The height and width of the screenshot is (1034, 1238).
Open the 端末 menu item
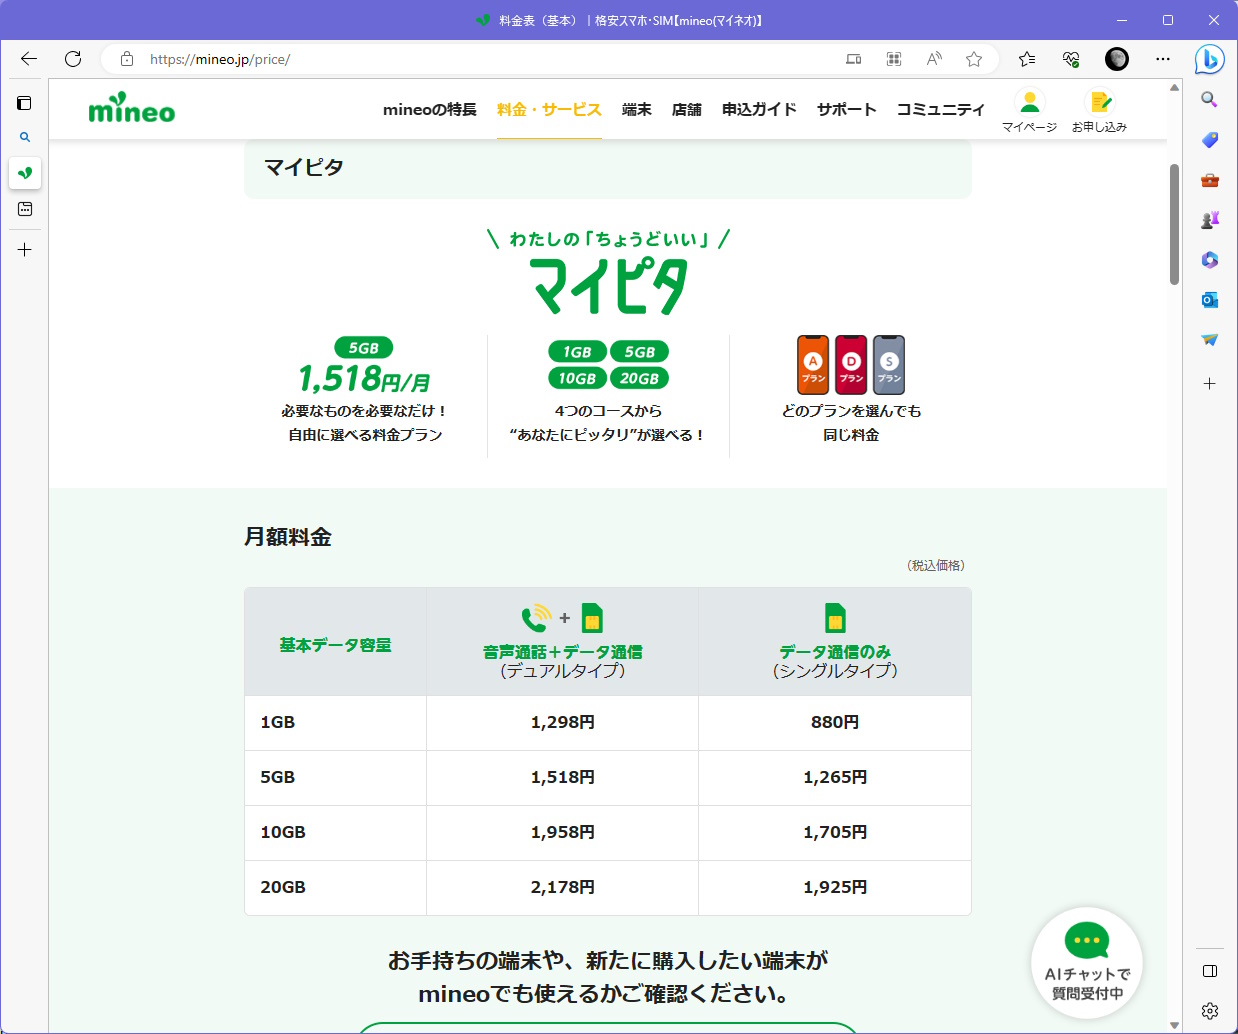(x=637, y=109)
